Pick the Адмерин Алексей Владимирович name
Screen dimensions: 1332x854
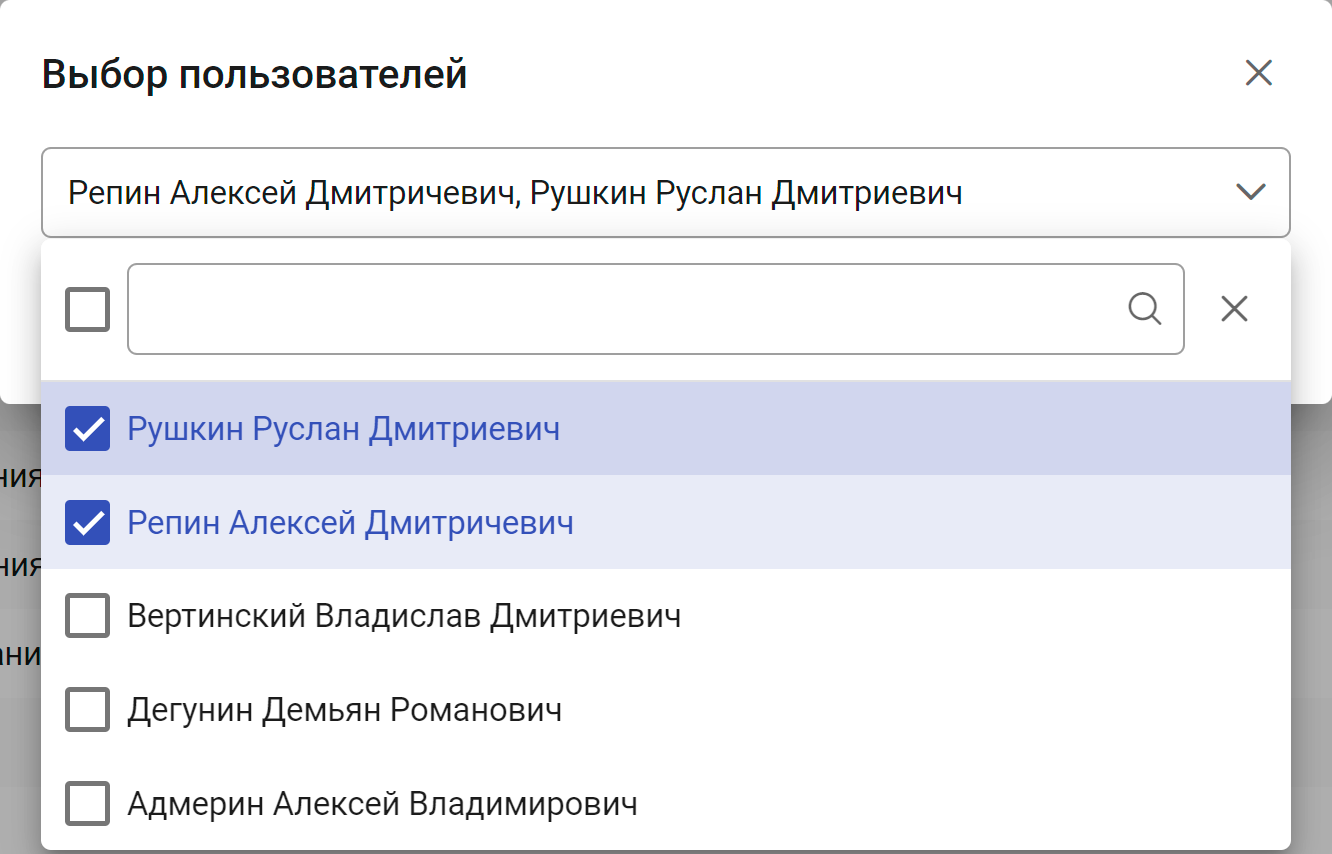[x=382, y=804]
